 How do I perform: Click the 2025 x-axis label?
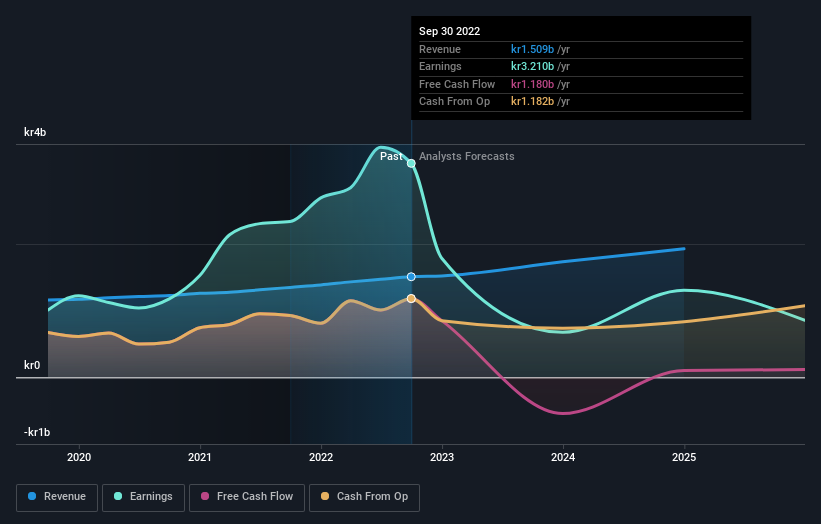point(684,458)
